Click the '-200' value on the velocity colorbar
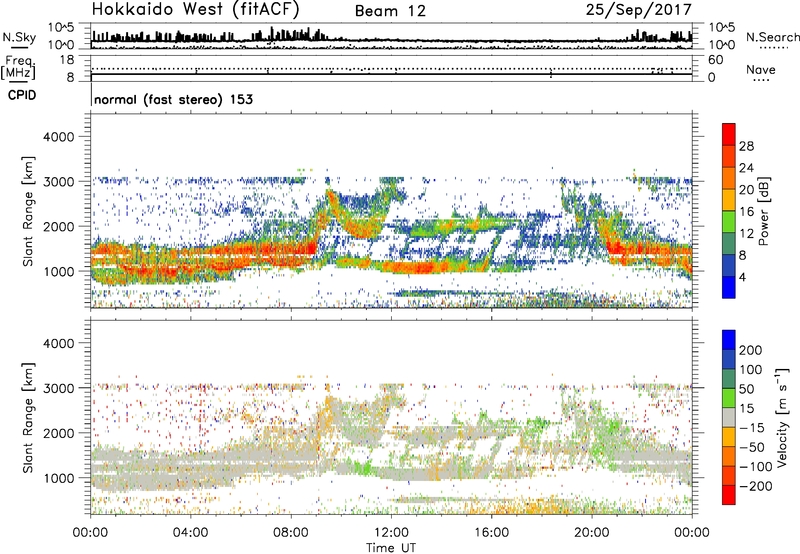The height and width of the screenshot is (554, 800). click(755, 486)
